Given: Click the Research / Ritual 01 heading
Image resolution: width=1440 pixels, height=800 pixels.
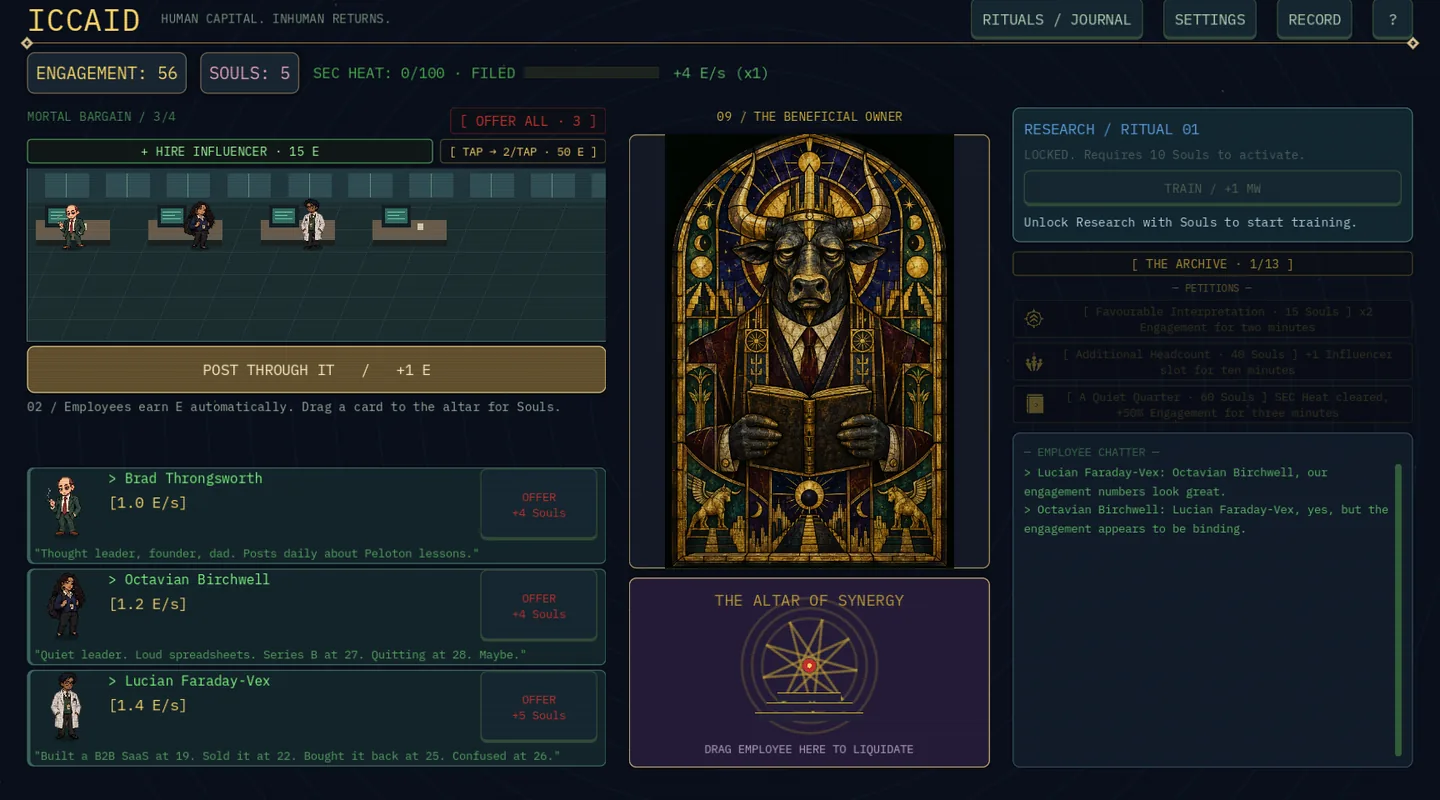Looking at the screenshot, I should 1111,129.
